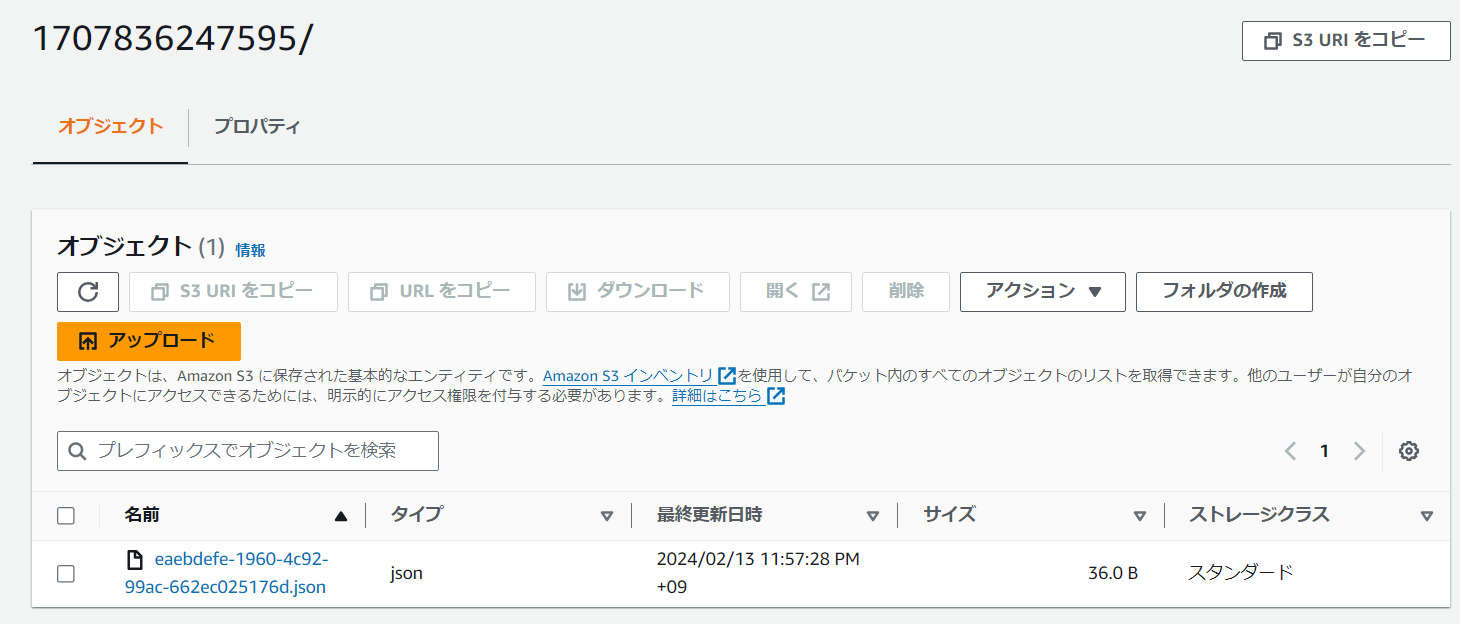Click the json type cell
The image size is (1460, 624).
[x=406, y=574]
